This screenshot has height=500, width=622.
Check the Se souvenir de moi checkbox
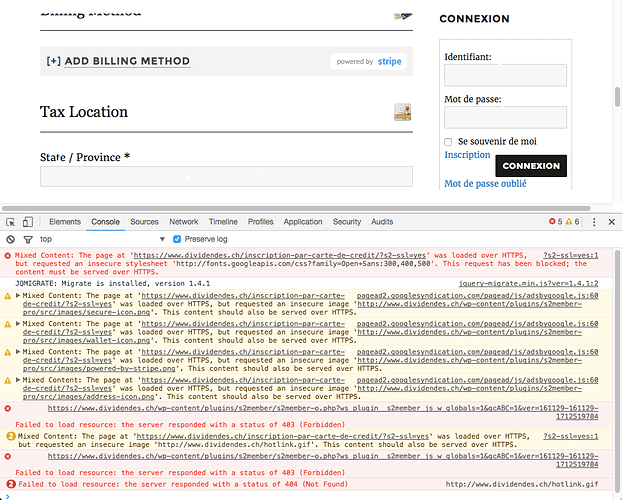(x=448, y=142)
